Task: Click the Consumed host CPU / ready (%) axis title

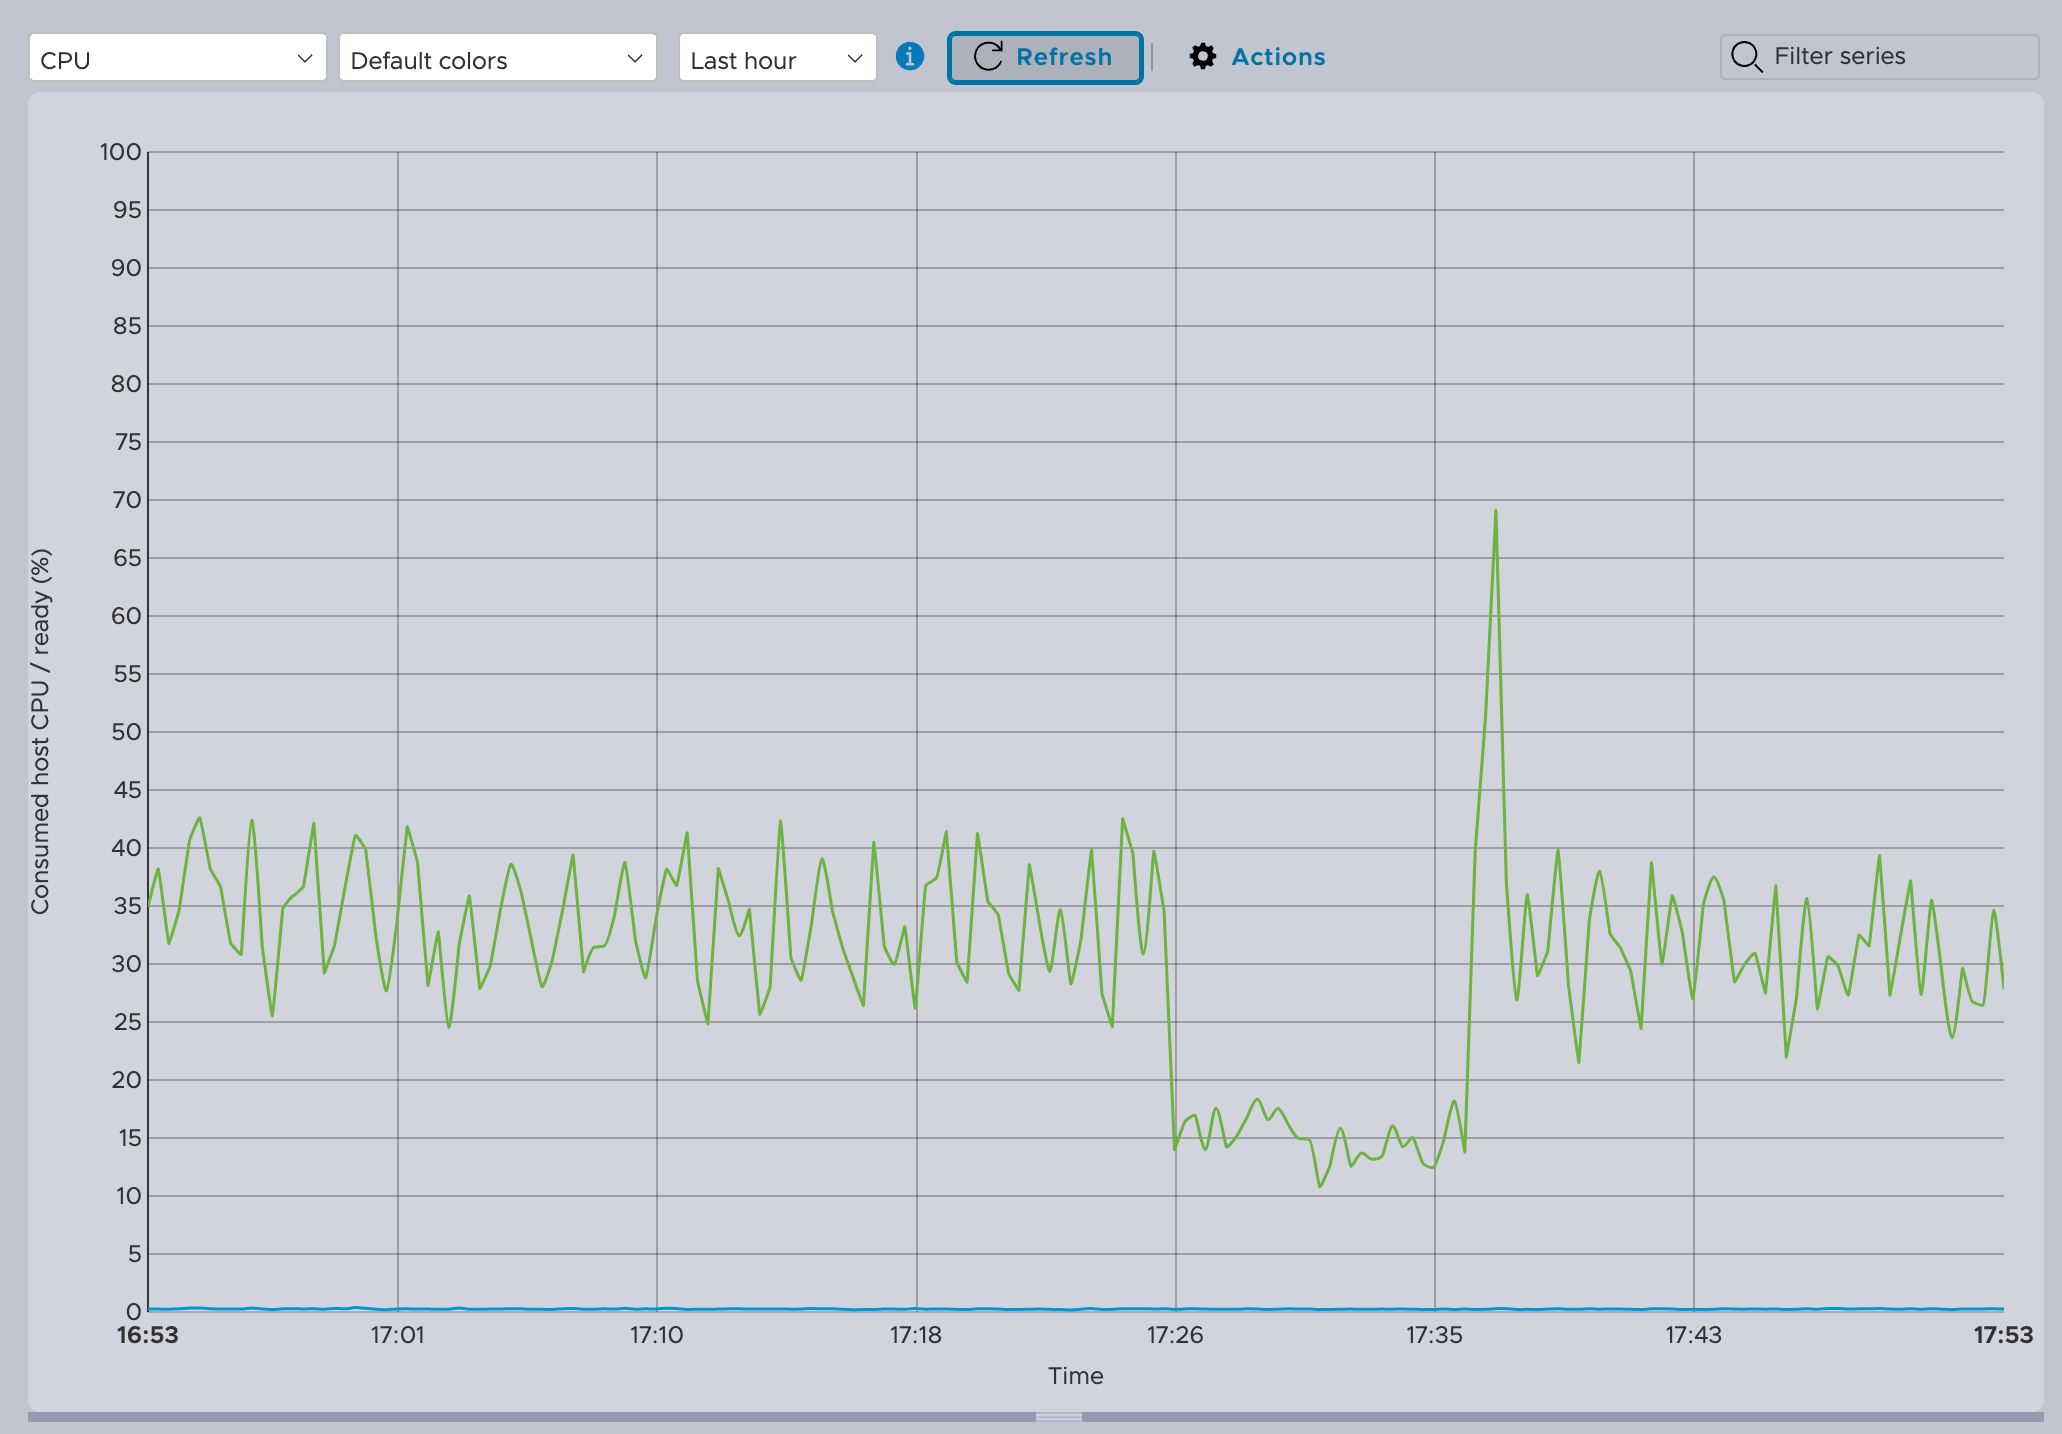Action: point(40,731)
